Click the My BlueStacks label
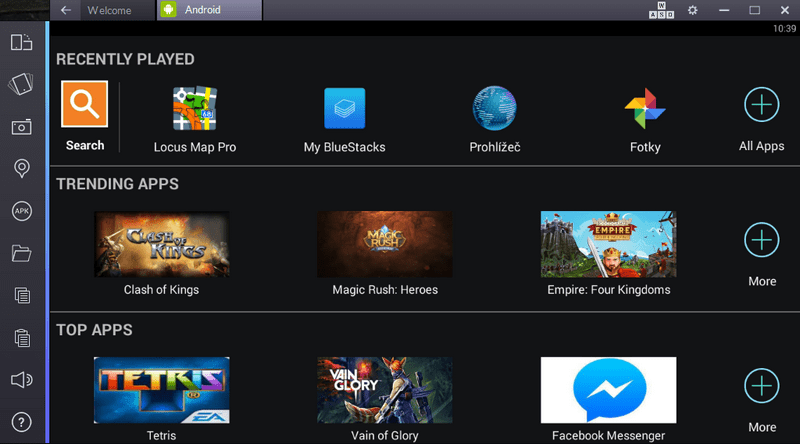 pos(344,147)
